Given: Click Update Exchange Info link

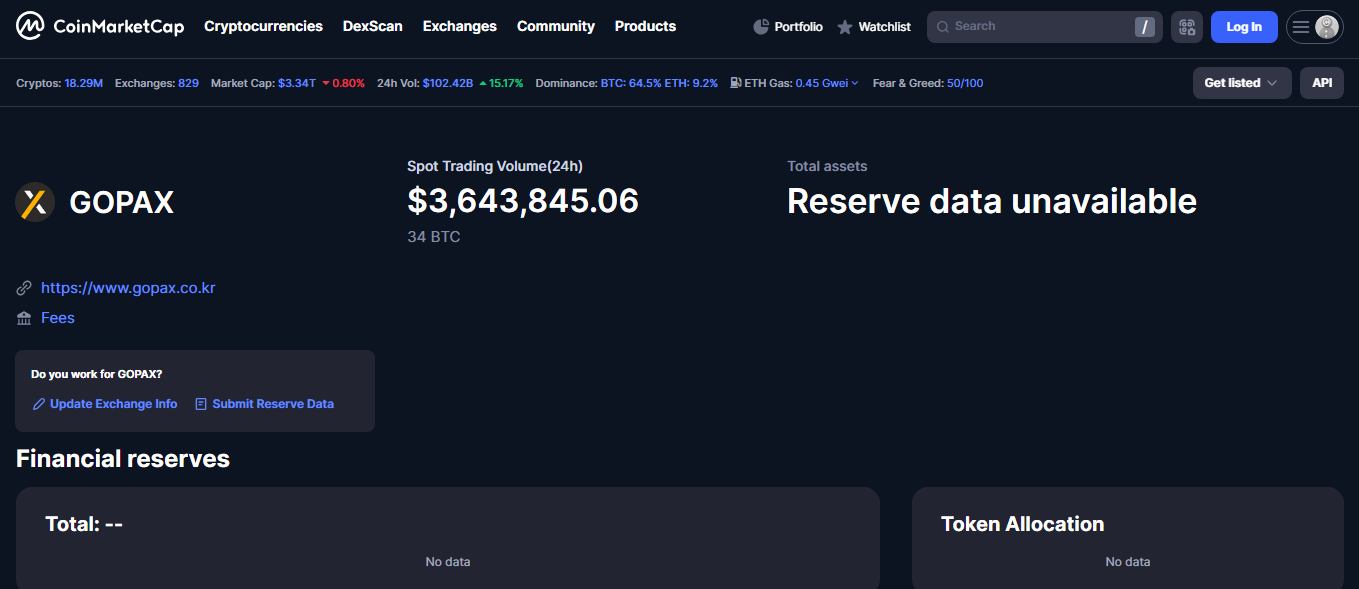Looking at the screenshot, I should coord(113,404).
